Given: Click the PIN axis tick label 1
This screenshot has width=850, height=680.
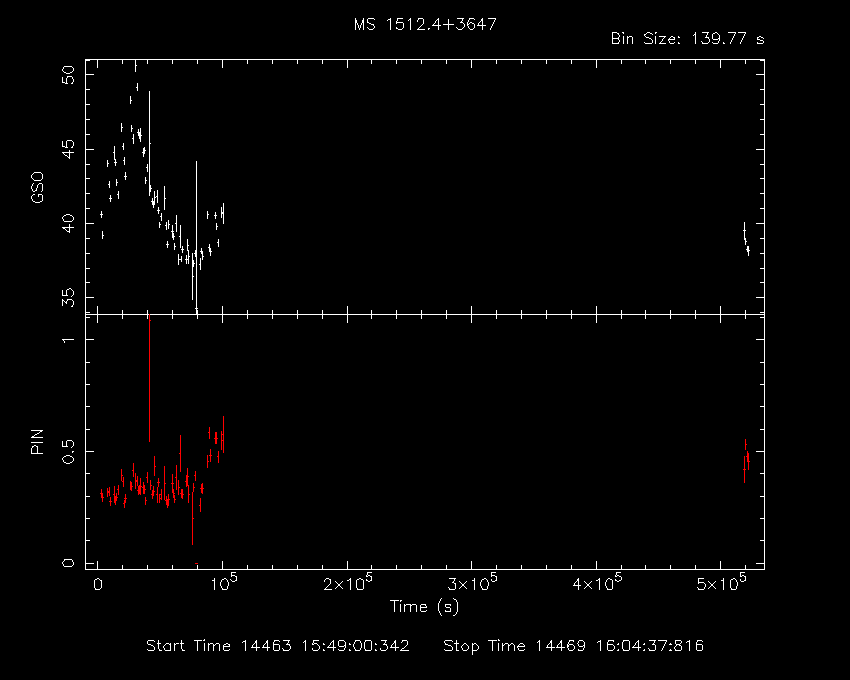Looking at the screenshot, I should click(69, 339).
